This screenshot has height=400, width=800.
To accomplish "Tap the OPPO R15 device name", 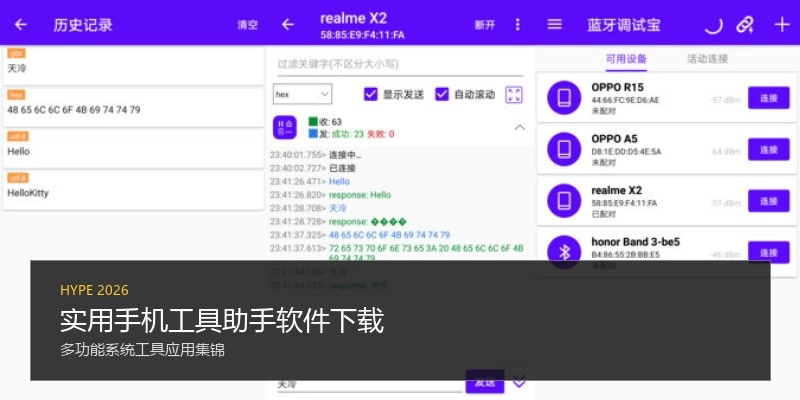I will (617, 87).
